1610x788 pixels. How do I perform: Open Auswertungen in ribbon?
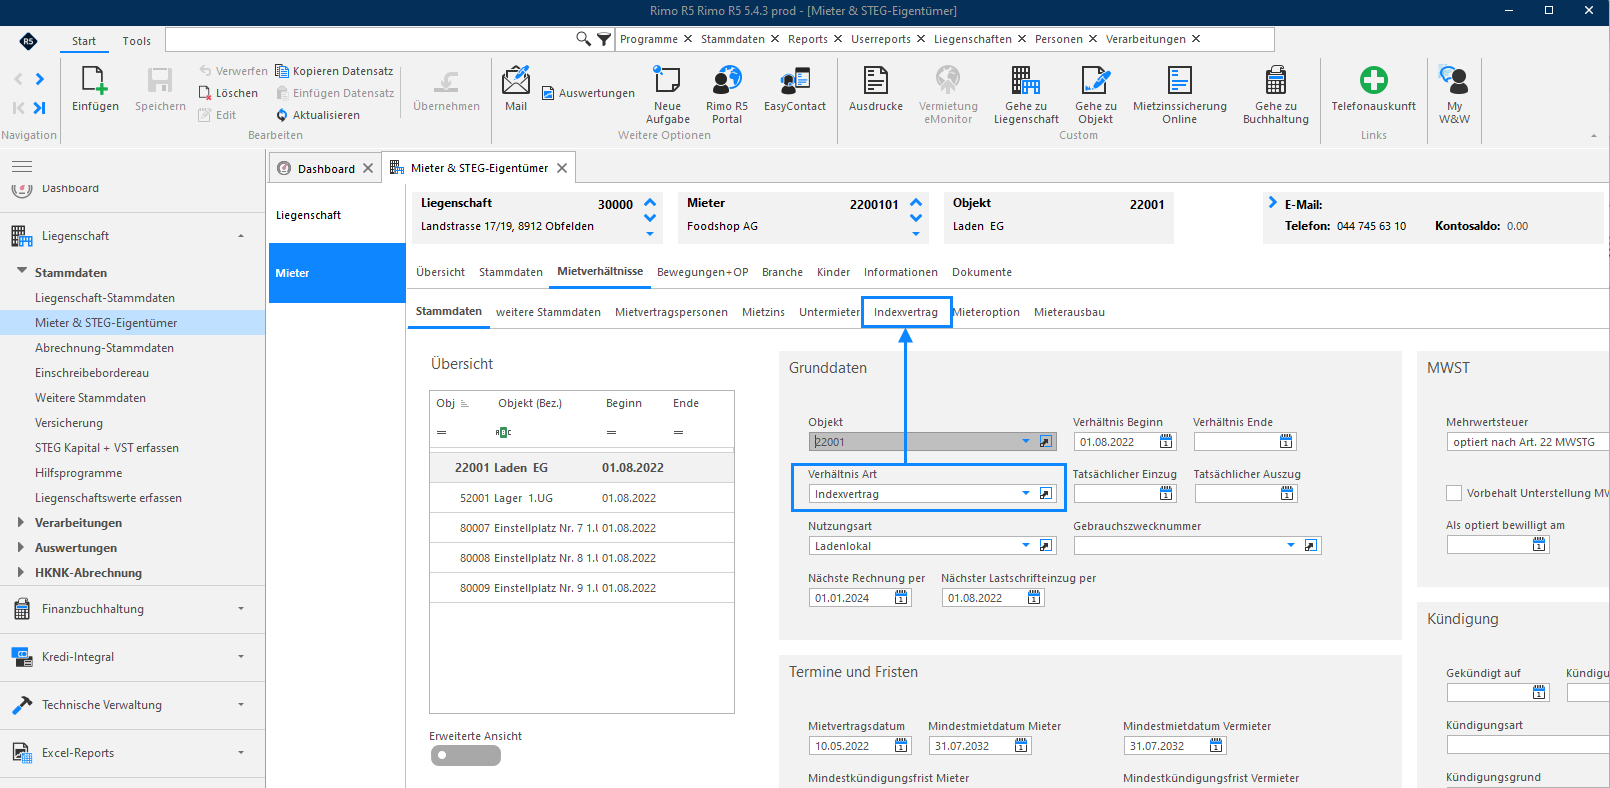pyautogui.click(x=588, y=93)
